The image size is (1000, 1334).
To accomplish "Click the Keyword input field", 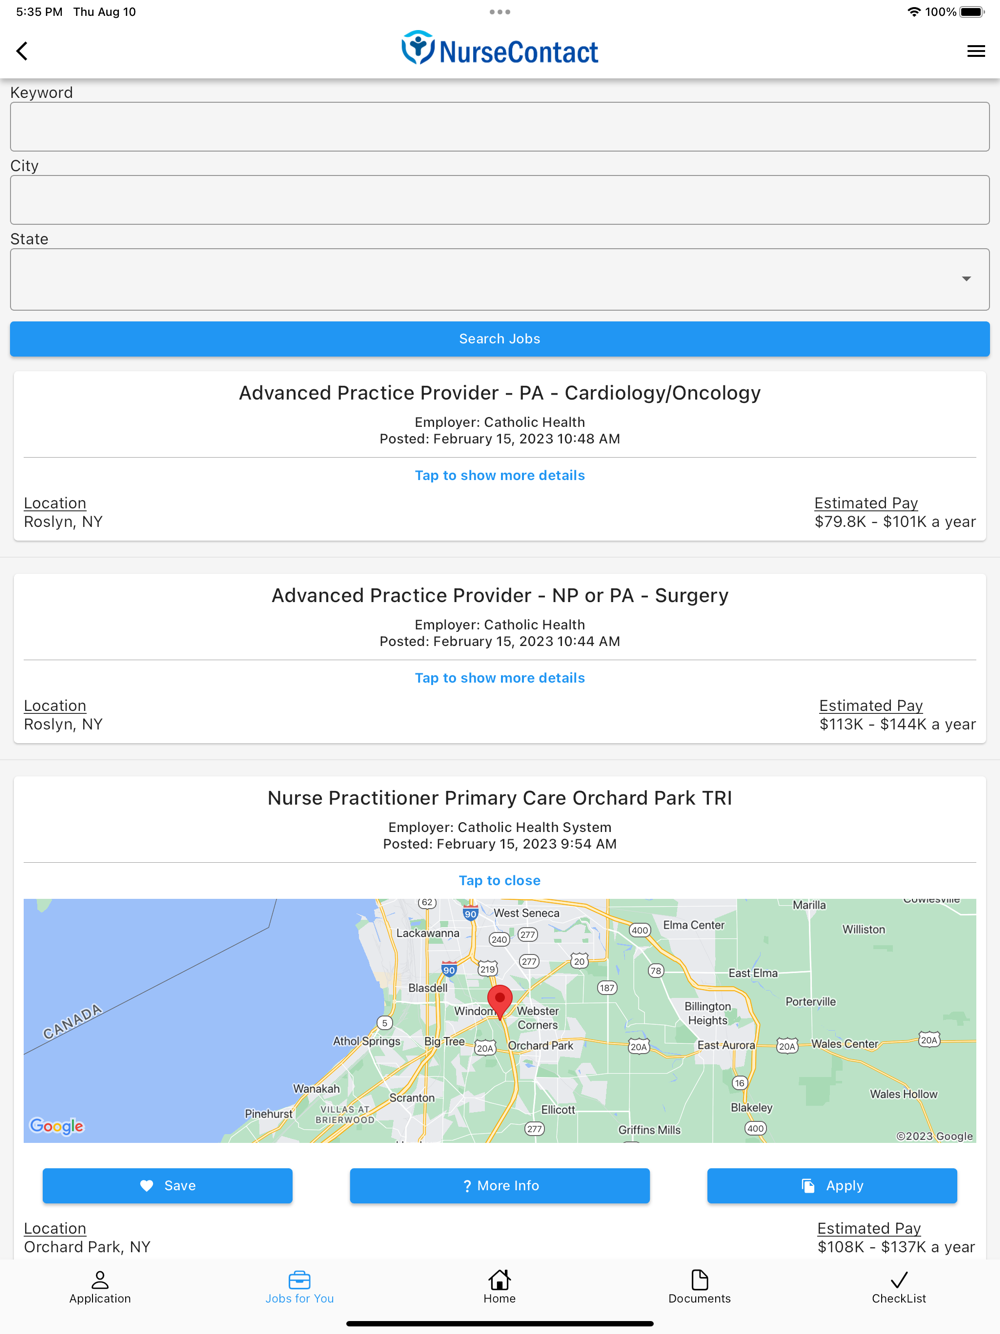I will tap(500, 127).
